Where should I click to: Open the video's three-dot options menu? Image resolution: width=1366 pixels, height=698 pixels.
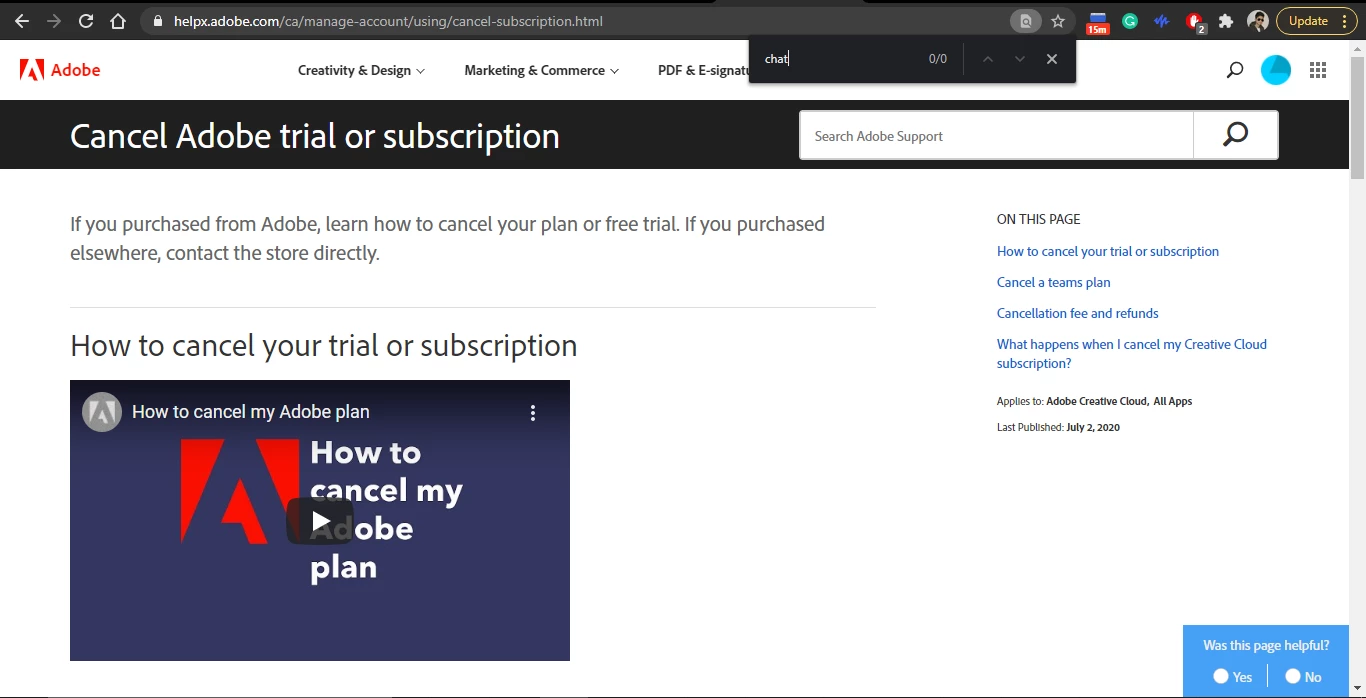533,412
